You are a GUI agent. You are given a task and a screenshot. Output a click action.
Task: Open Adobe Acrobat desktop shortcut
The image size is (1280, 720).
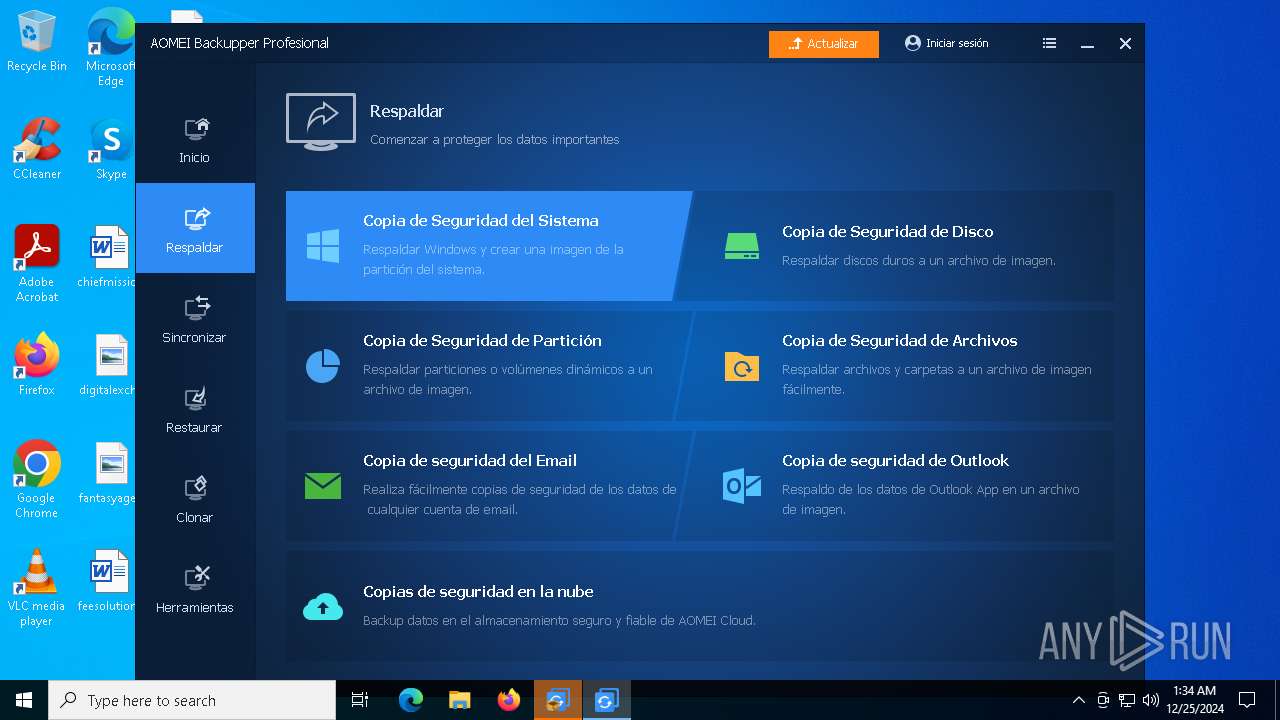click(x=37, y=264)
